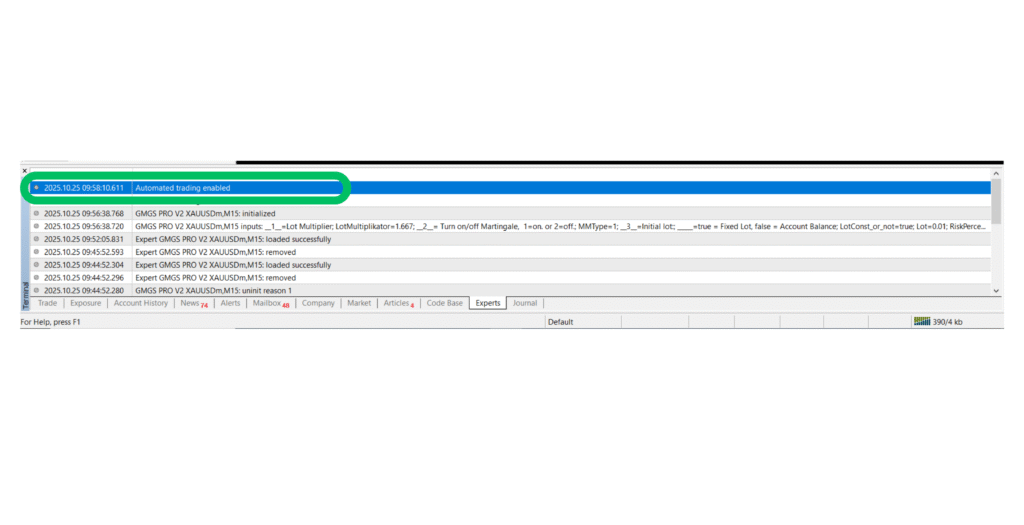Screen dimensions: 1024x525
Task: Open the Account History tab
Action: [x=140, y=303]
